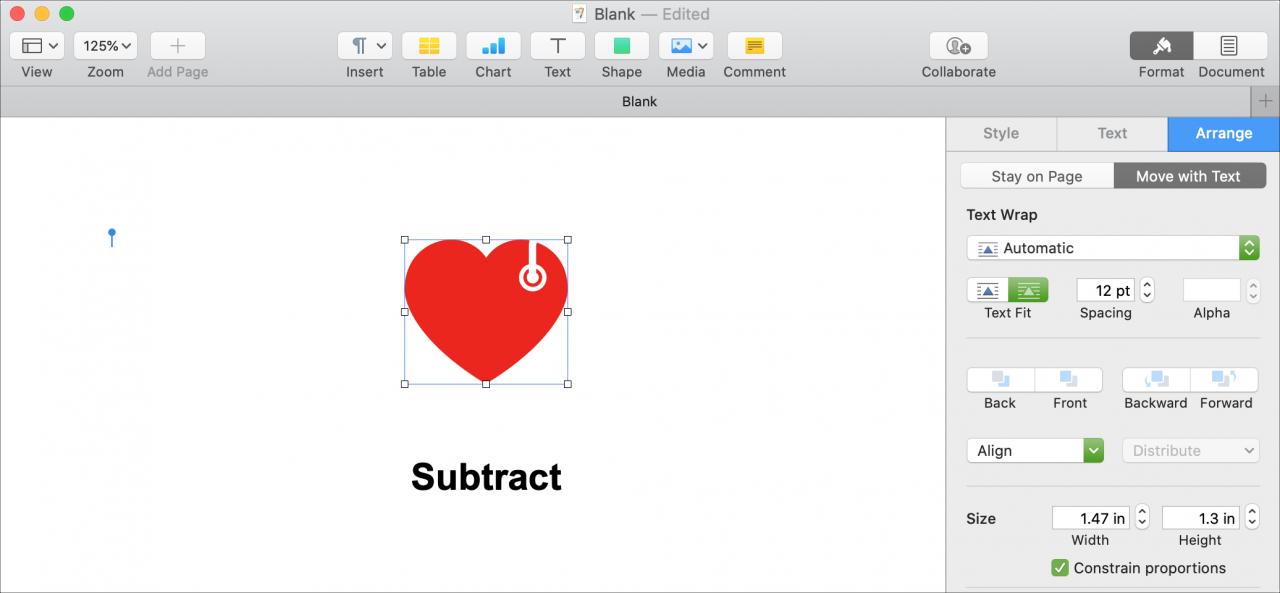Viewport: 1280px width, 593px height.
Task: Open the Distribute dropdown
Action: coord(1191,451)
